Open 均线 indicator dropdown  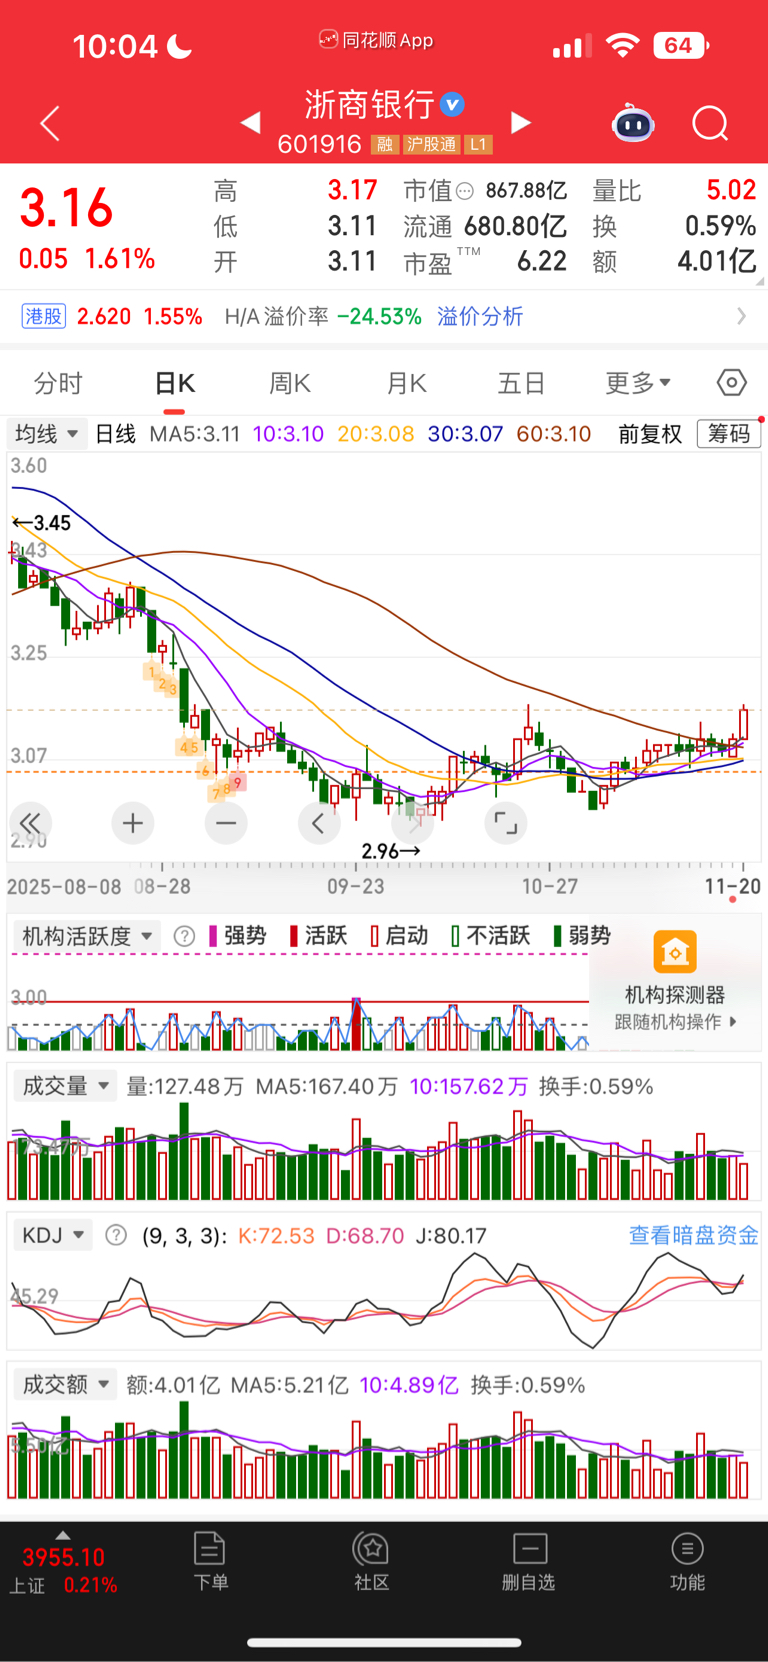click(x=45, y=434)
